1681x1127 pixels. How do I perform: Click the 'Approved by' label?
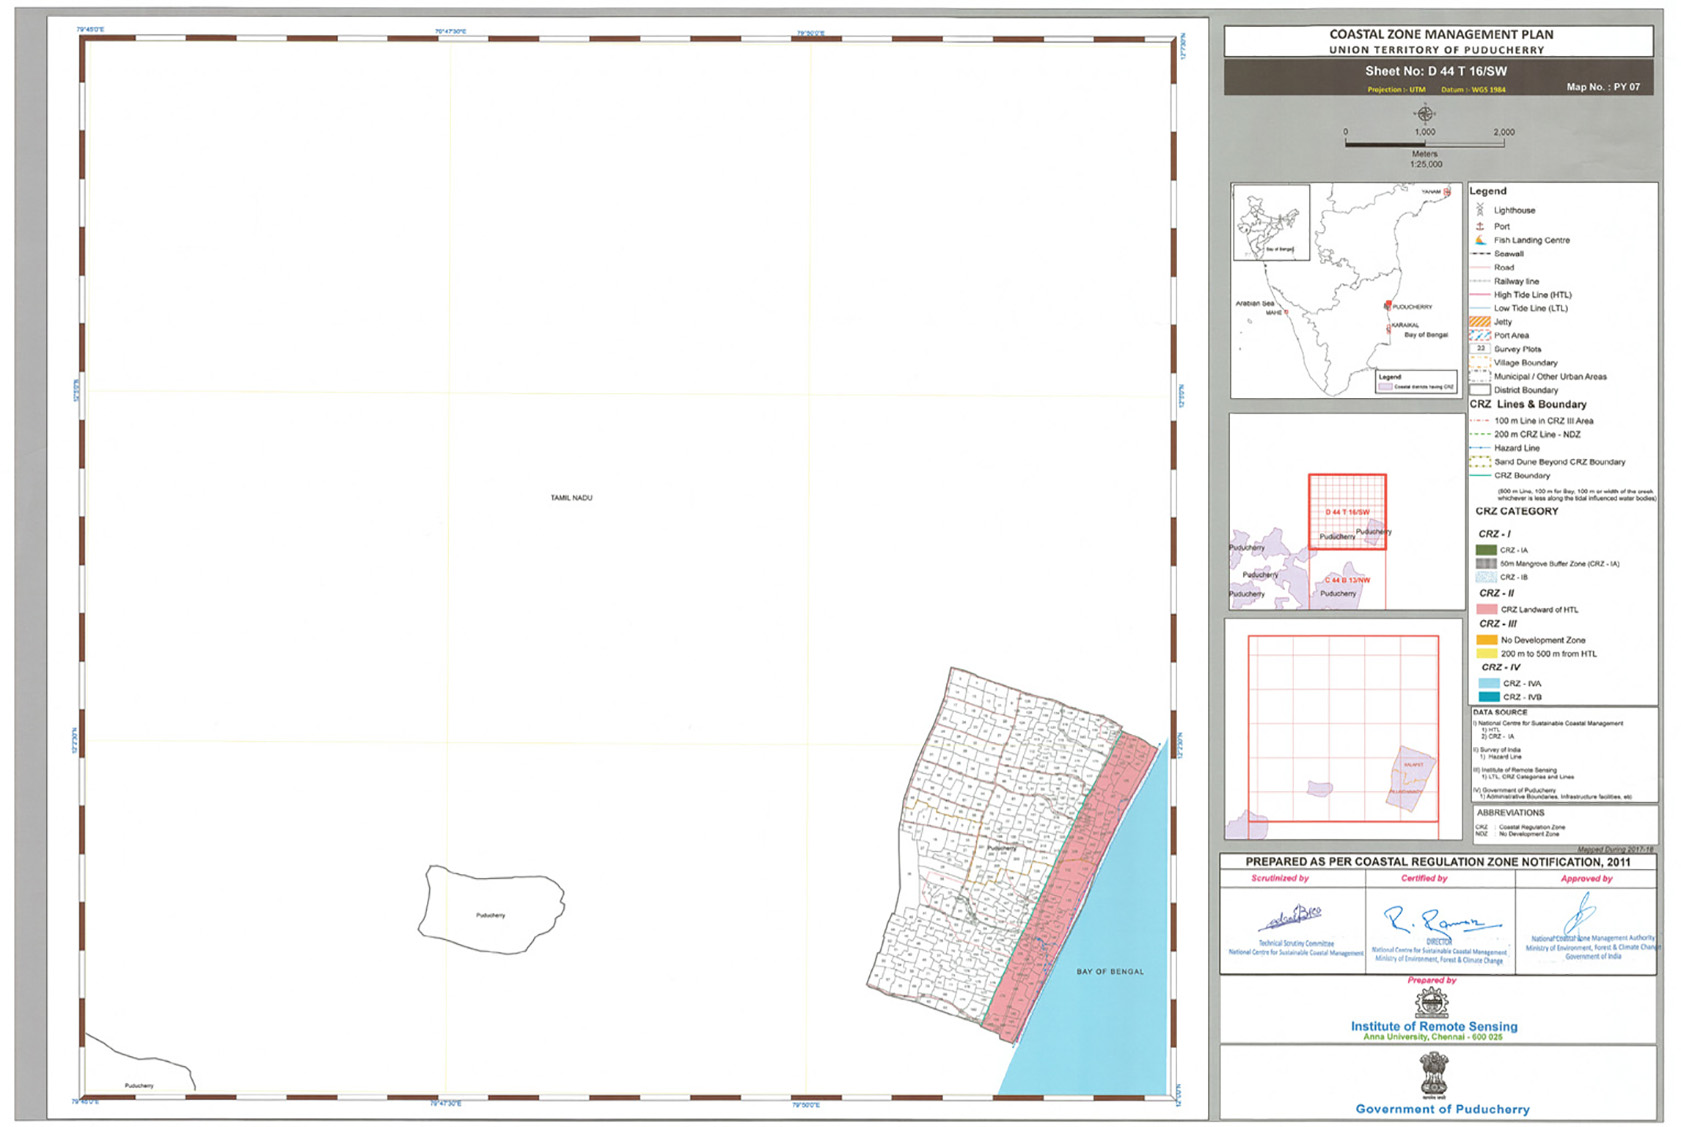[1586, 879]
